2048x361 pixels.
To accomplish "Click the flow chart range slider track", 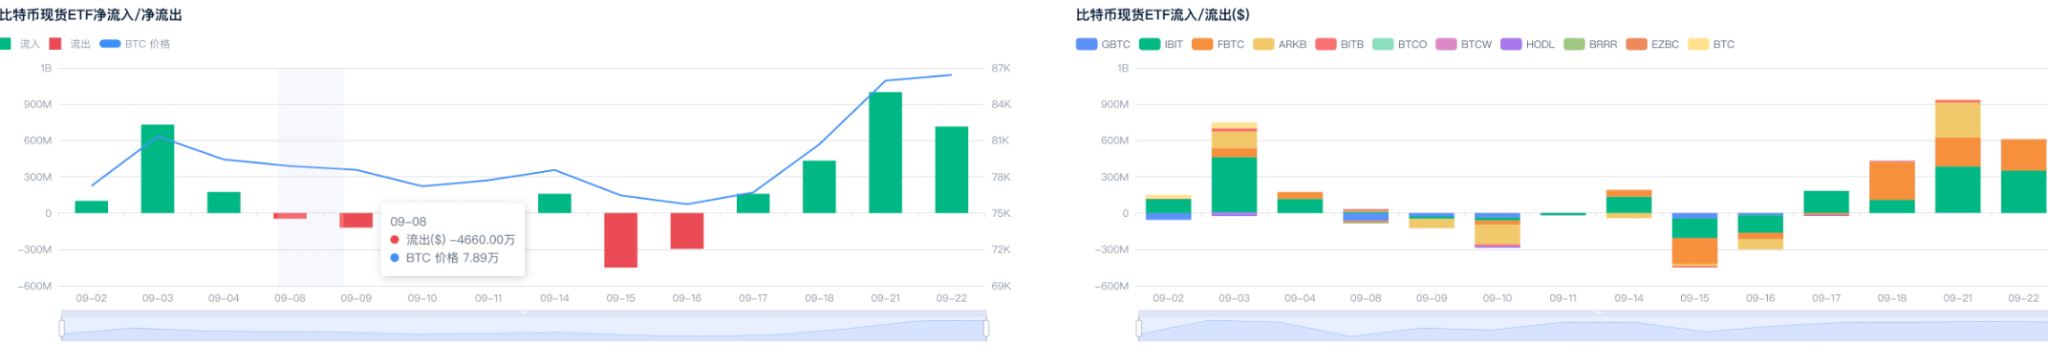I will (1593, 328).
